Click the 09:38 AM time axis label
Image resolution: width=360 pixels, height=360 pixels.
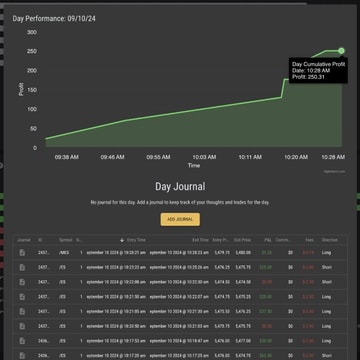coord(67,157)
